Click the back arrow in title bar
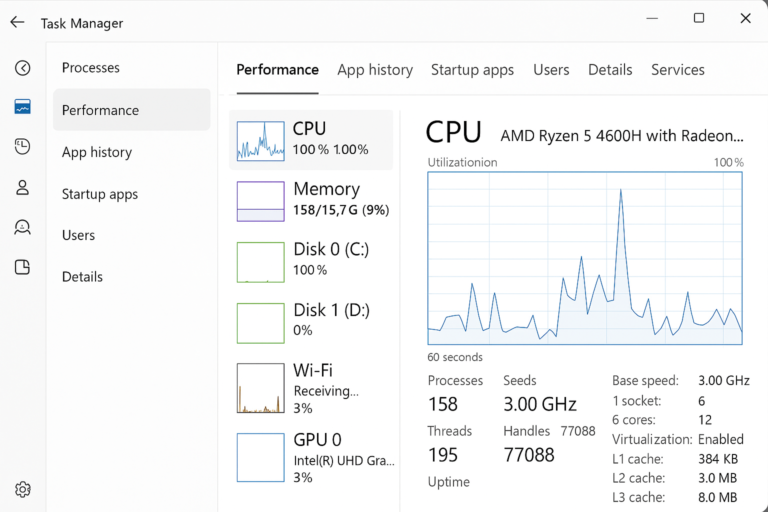The height and width of the screenshot is (512, 768). coord(17,22)
